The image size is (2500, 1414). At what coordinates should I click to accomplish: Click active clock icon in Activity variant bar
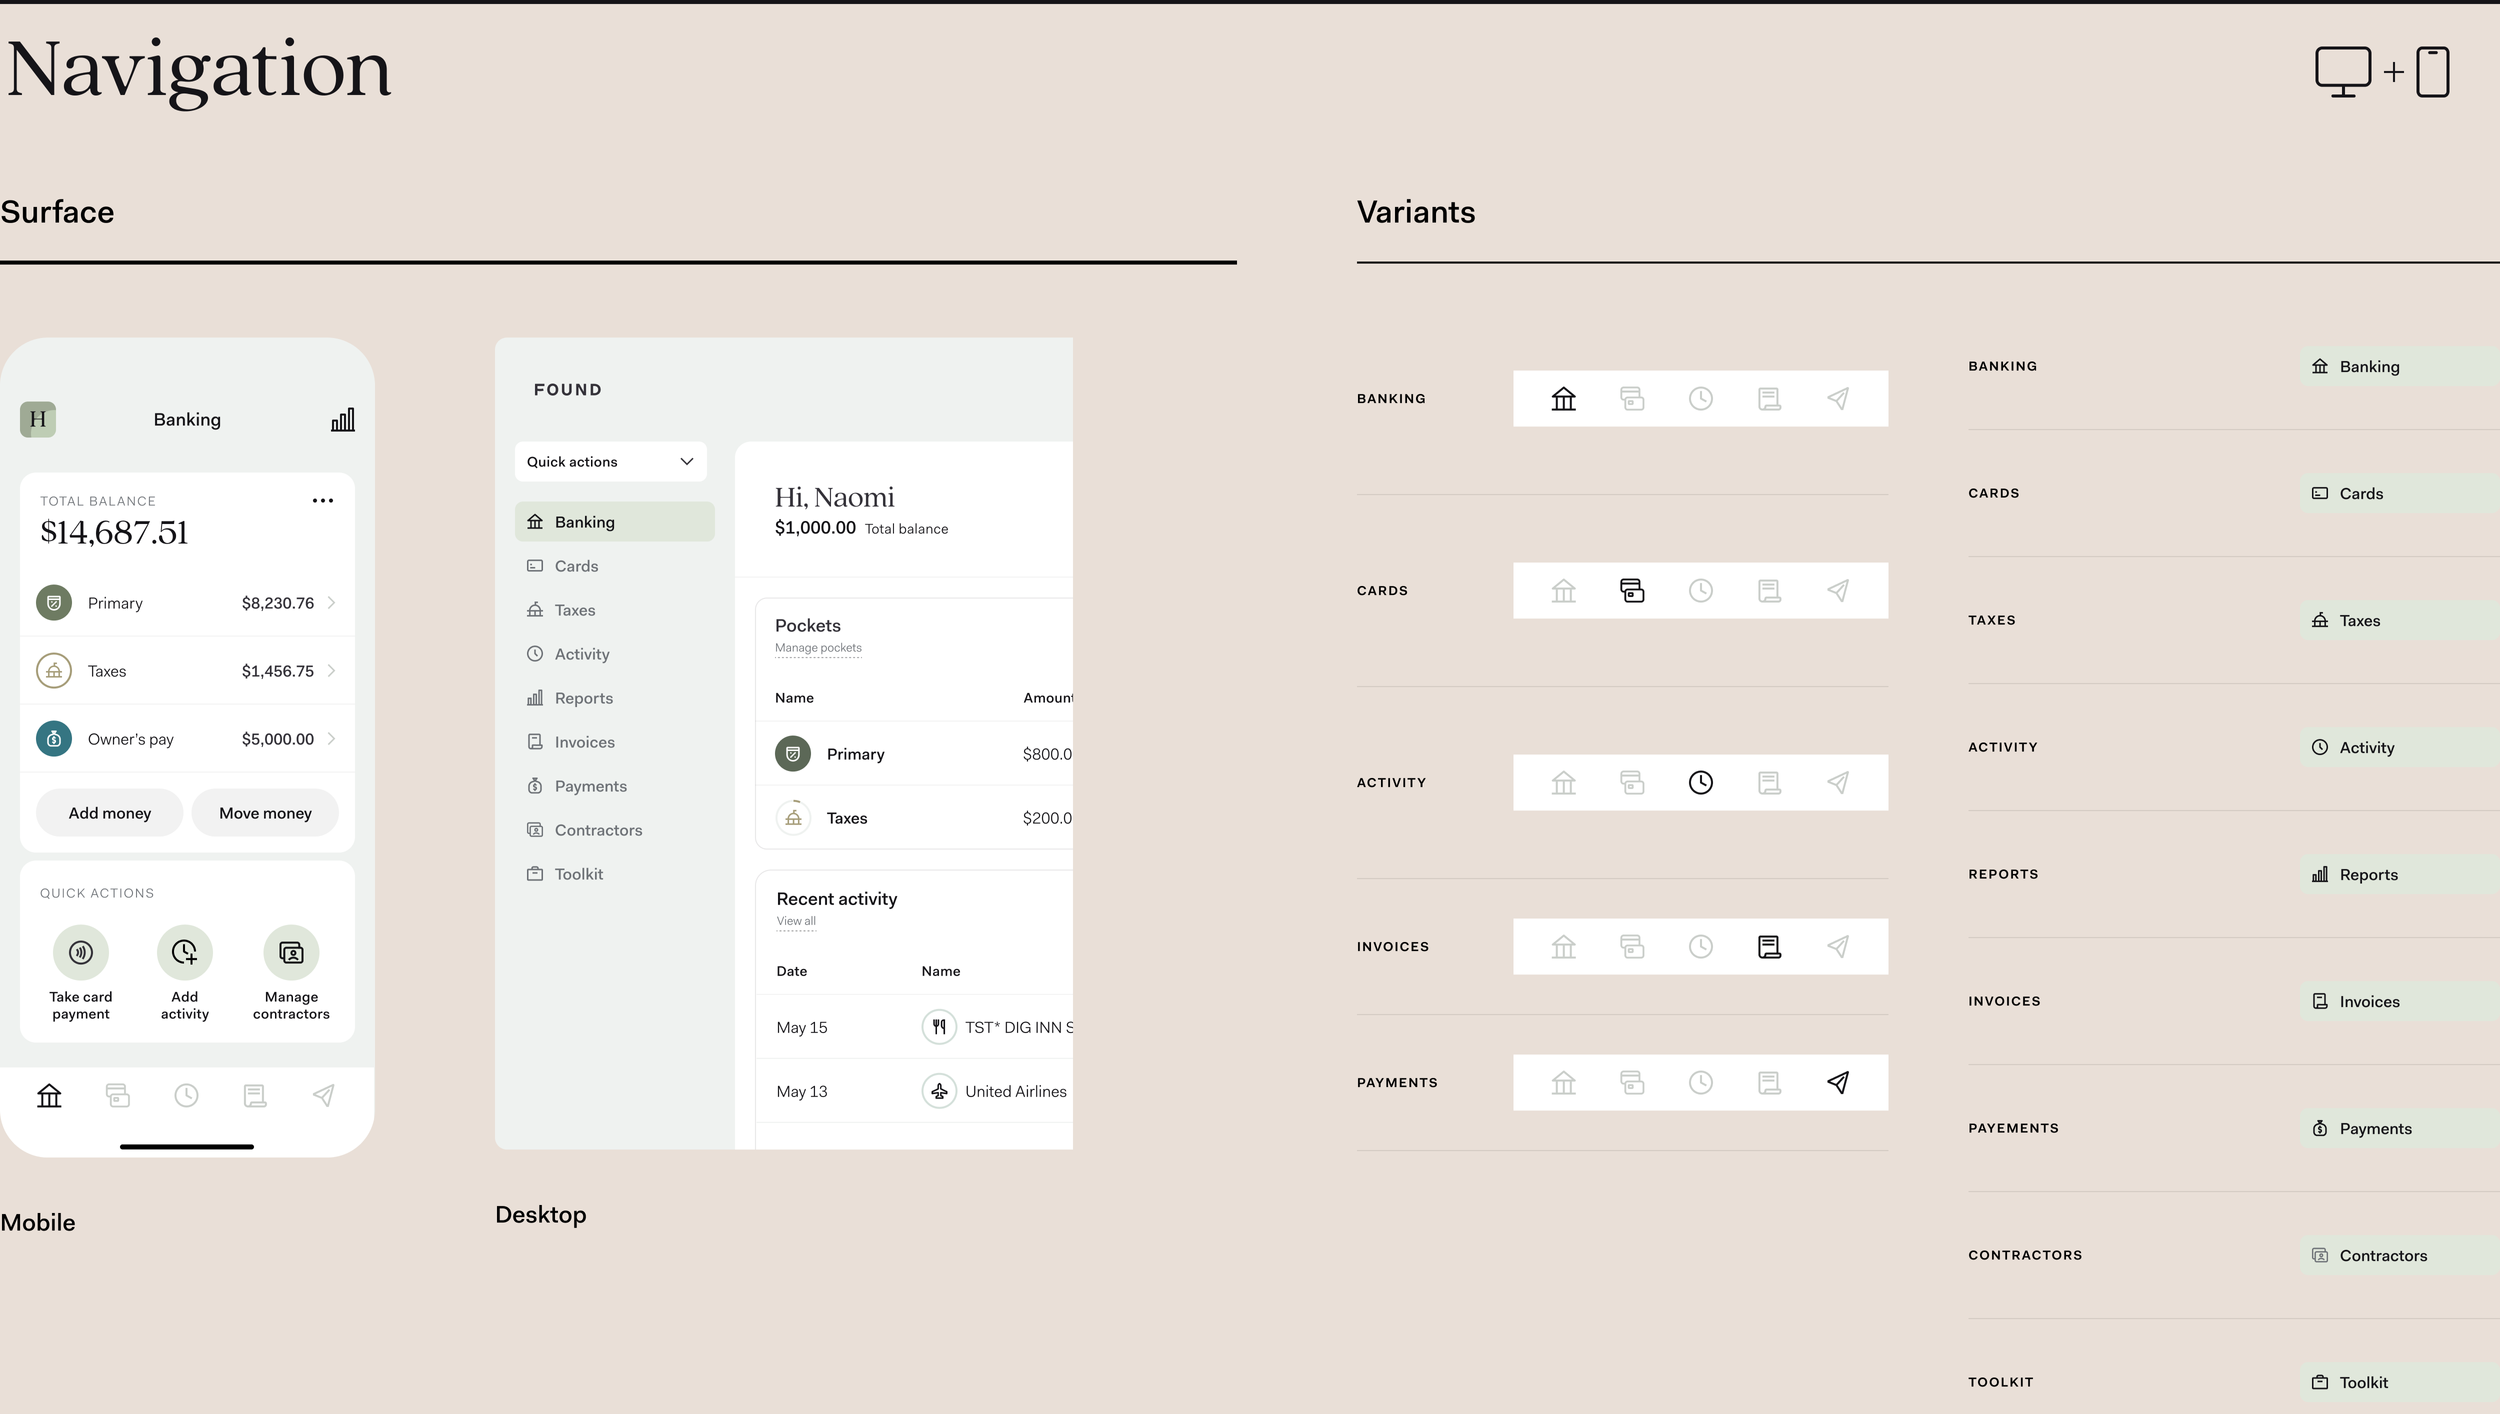pyautogui.click(x=1700, y=783)
